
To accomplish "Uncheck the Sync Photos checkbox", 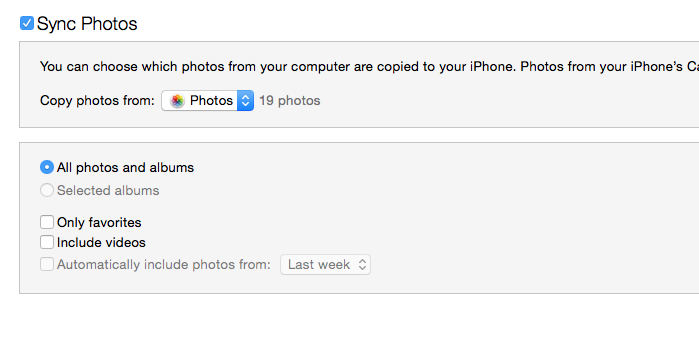I will (27, 23).
